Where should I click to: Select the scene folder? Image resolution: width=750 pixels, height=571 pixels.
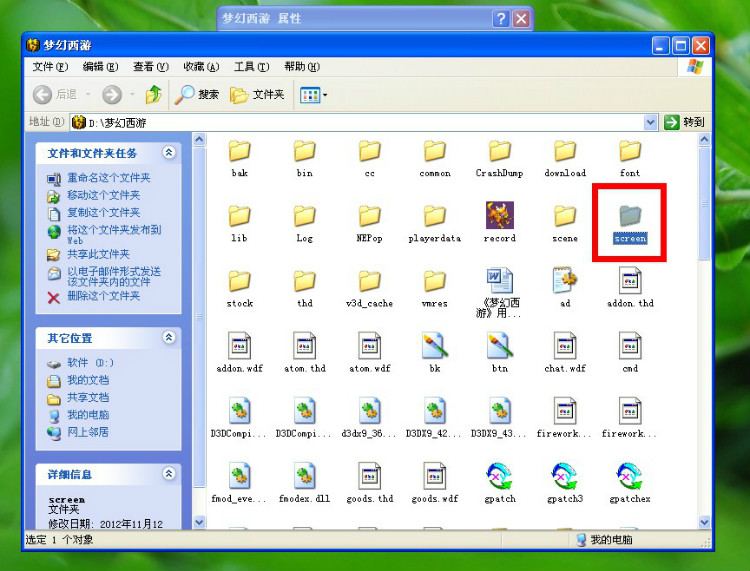coord(565,223)
